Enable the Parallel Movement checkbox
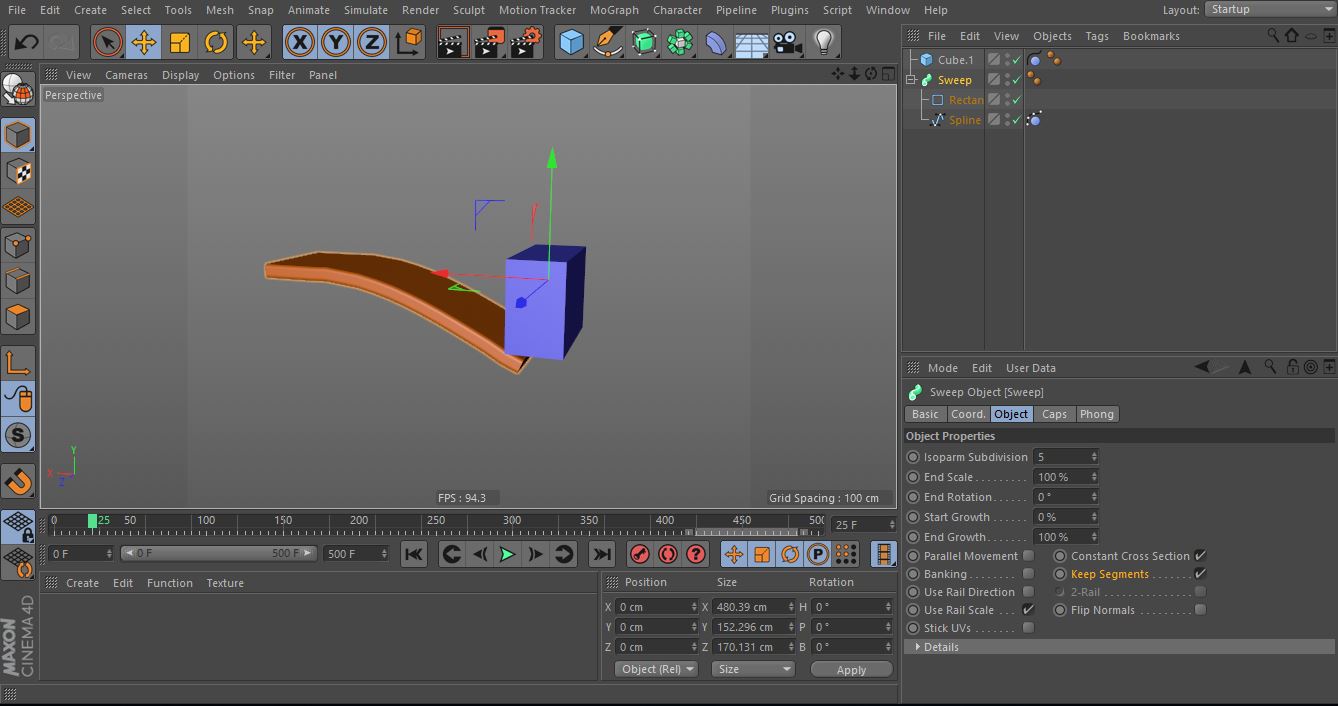This screenshot has height=706, width=1338. [x=1028, y=556]
